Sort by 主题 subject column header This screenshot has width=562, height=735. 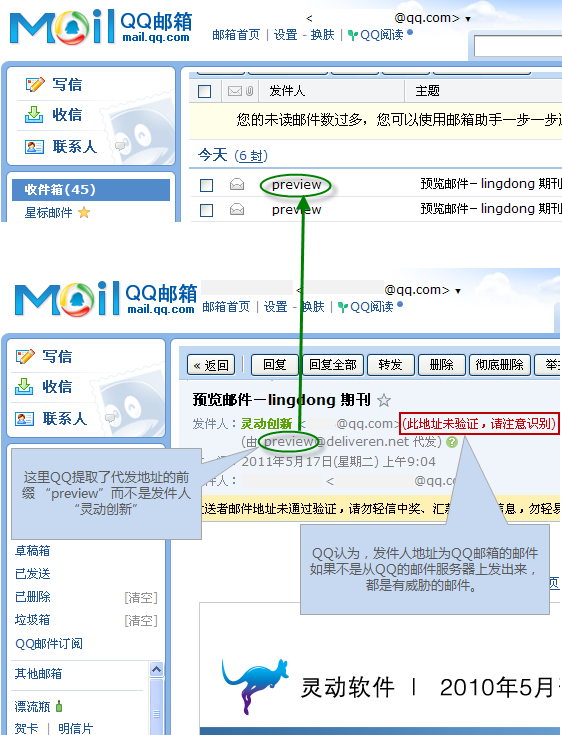coord(427,91)
